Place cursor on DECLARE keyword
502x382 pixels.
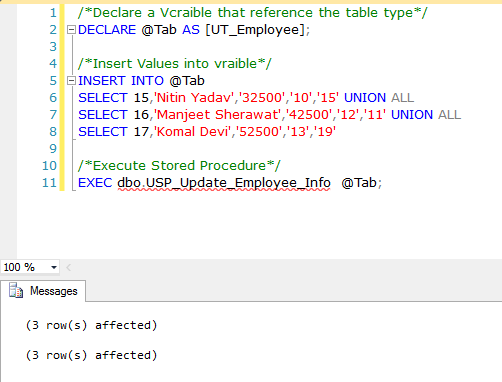coord(107,30)
